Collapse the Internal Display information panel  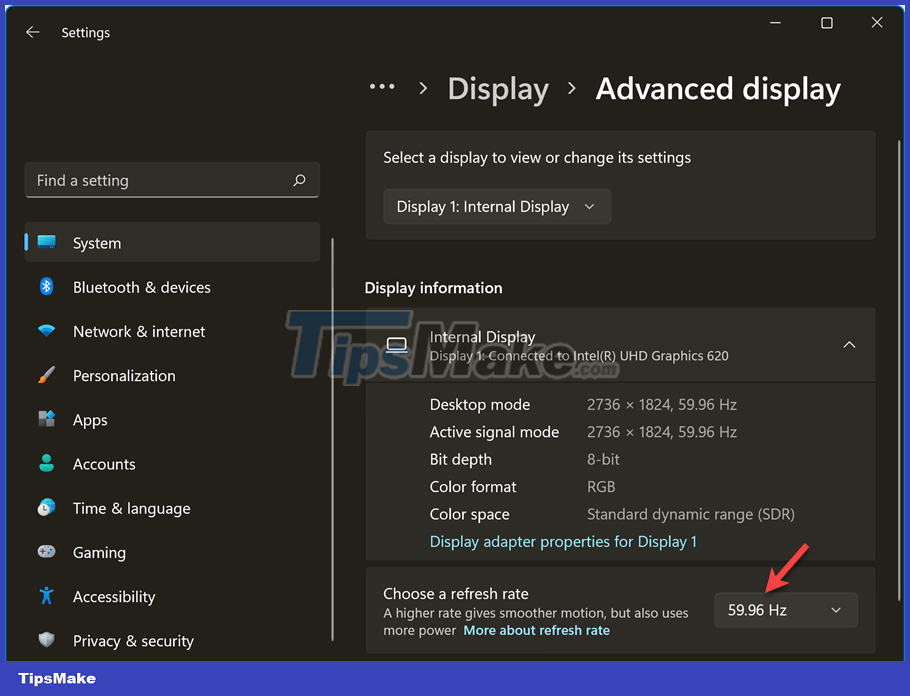[849, 344]
